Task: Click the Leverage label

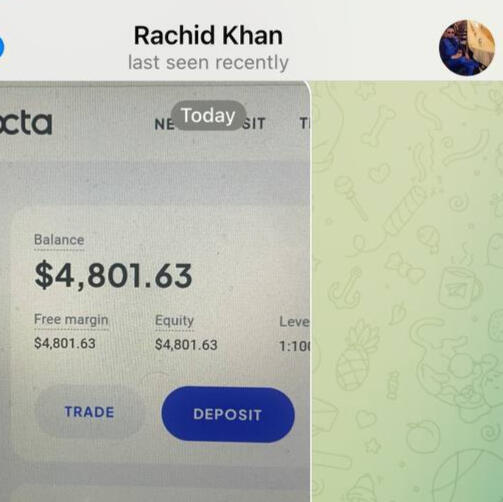Action: 295,322
